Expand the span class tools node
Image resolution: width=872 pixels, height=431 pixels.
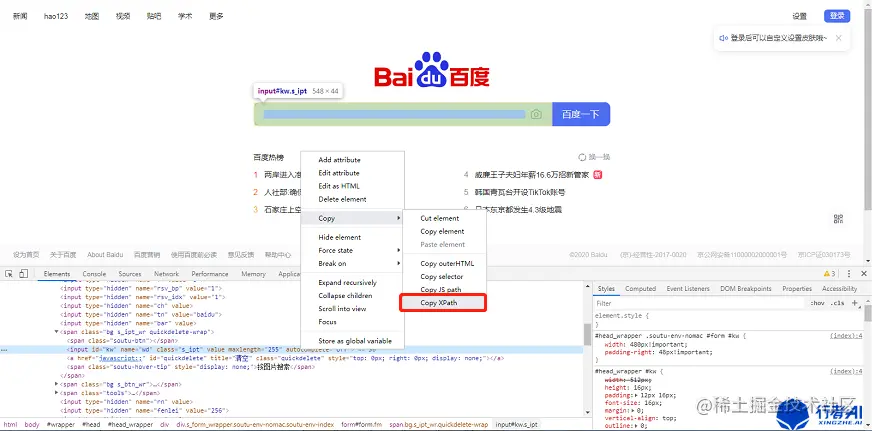click(56, 393)
